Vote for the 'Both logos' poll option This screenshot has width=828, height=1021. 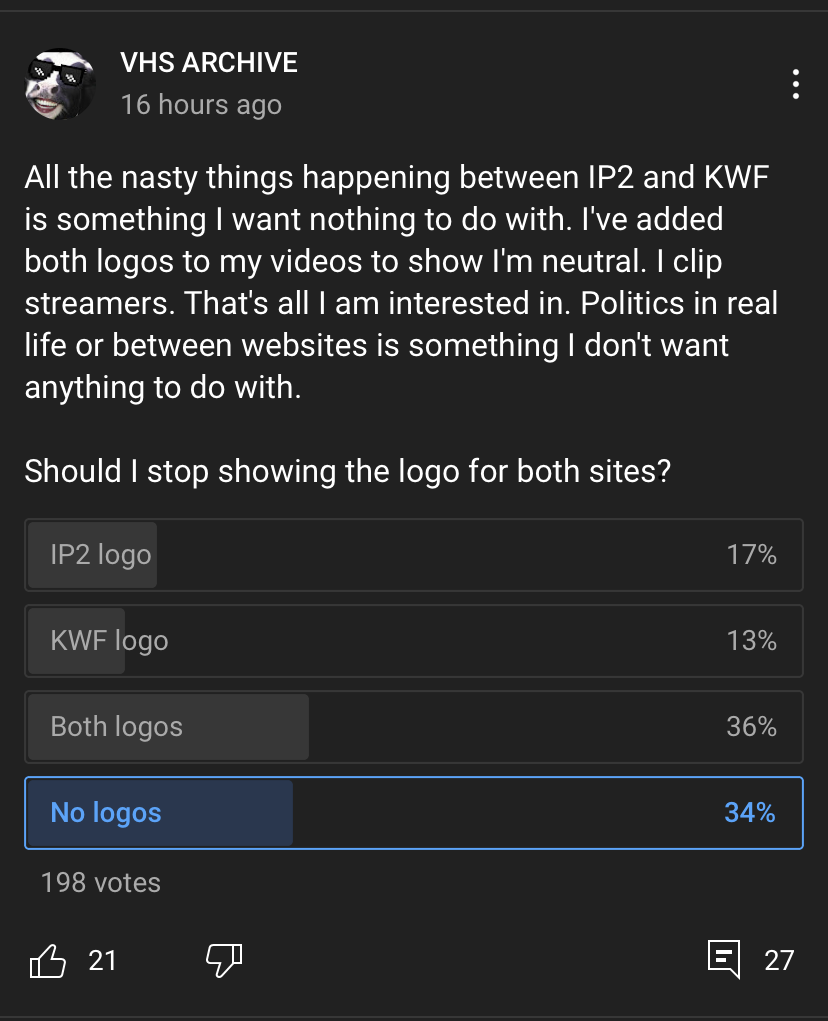(414, 727)
